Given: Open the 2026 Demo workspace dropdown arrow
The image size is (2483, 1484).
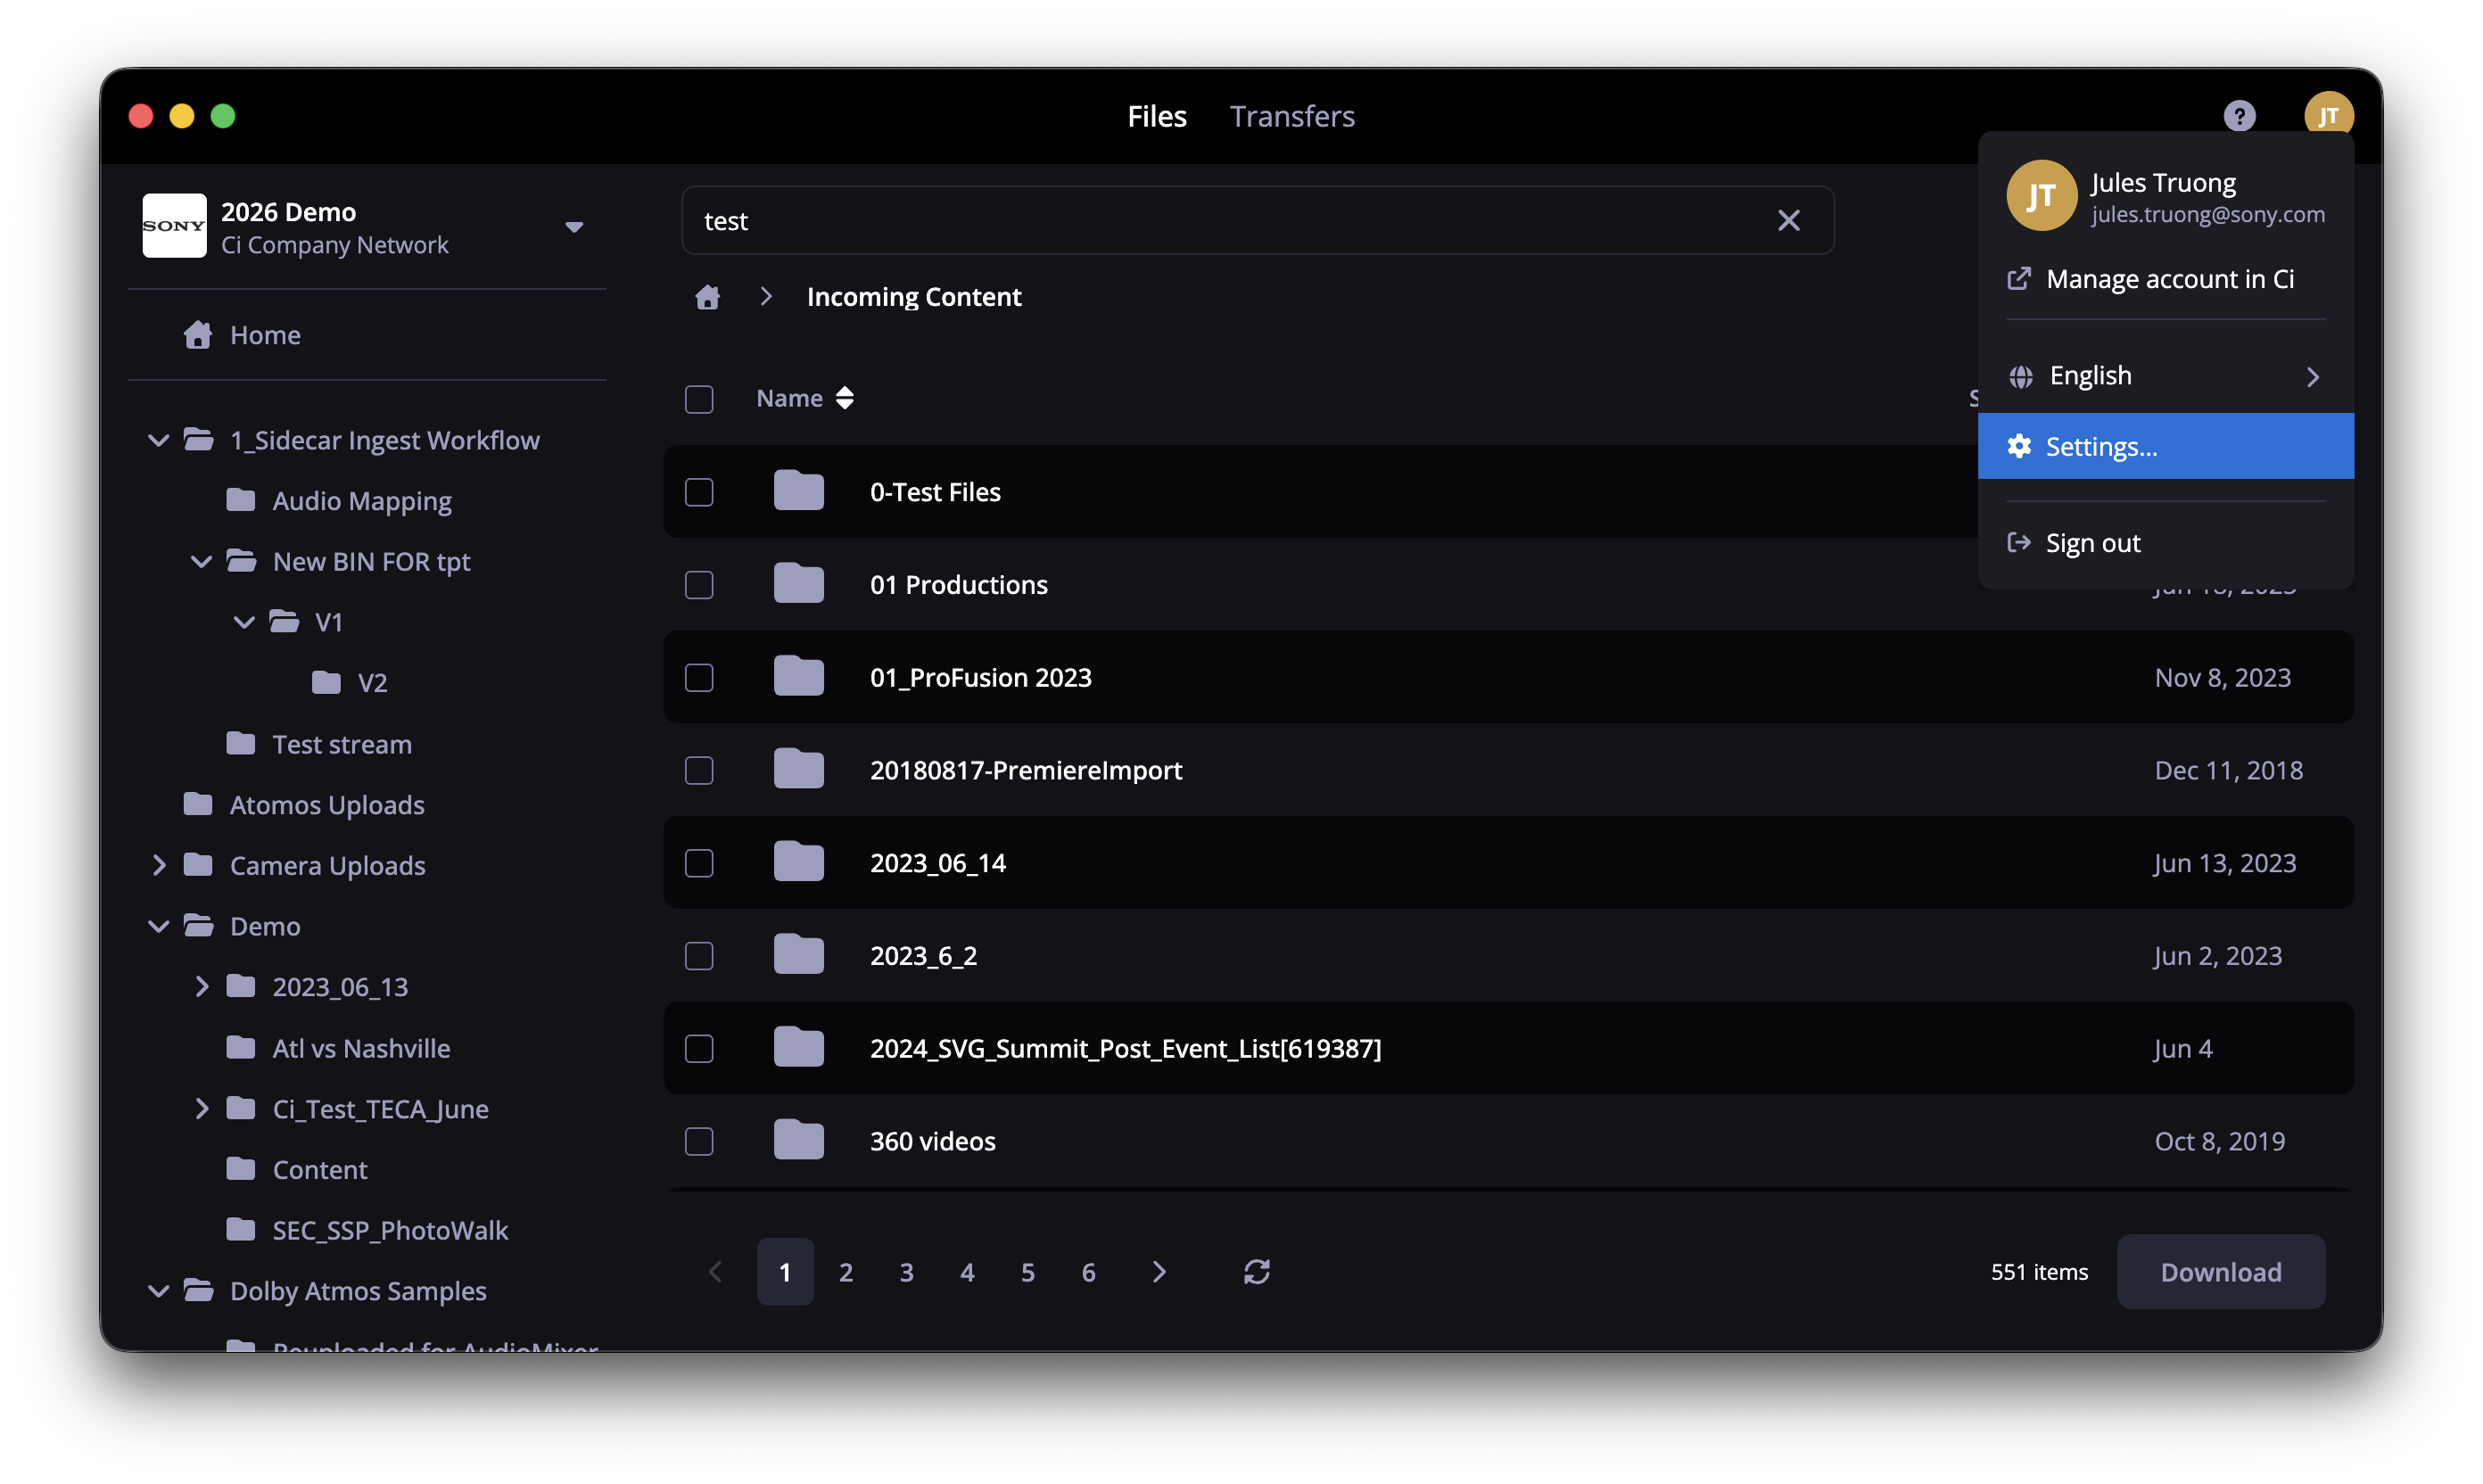Looking at the screenshot, I should pos(573,227).
